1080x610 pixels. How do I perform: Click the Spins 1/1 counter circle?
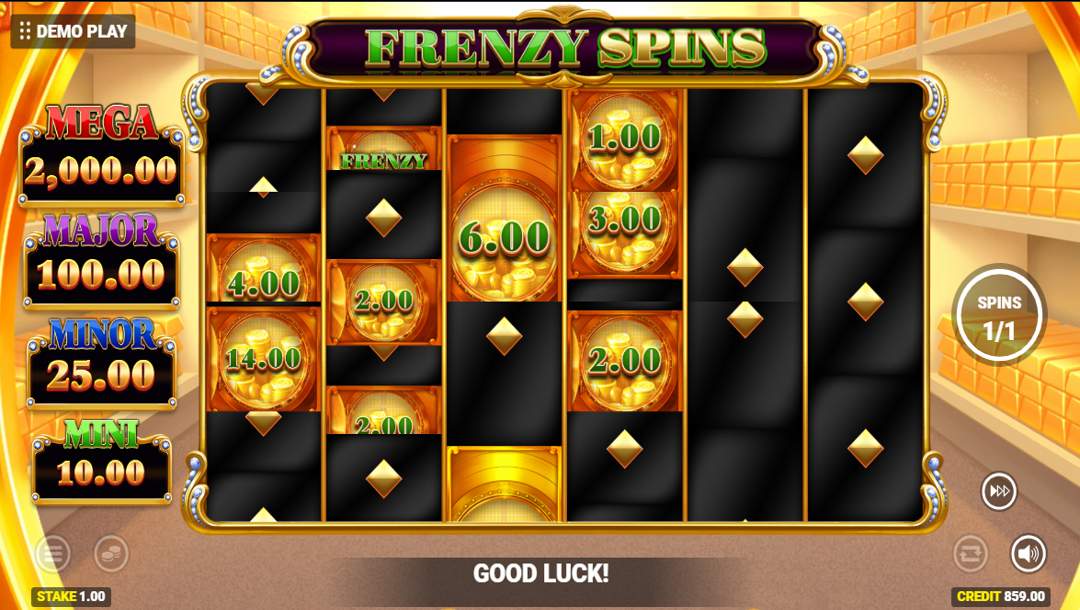[999, 316]
